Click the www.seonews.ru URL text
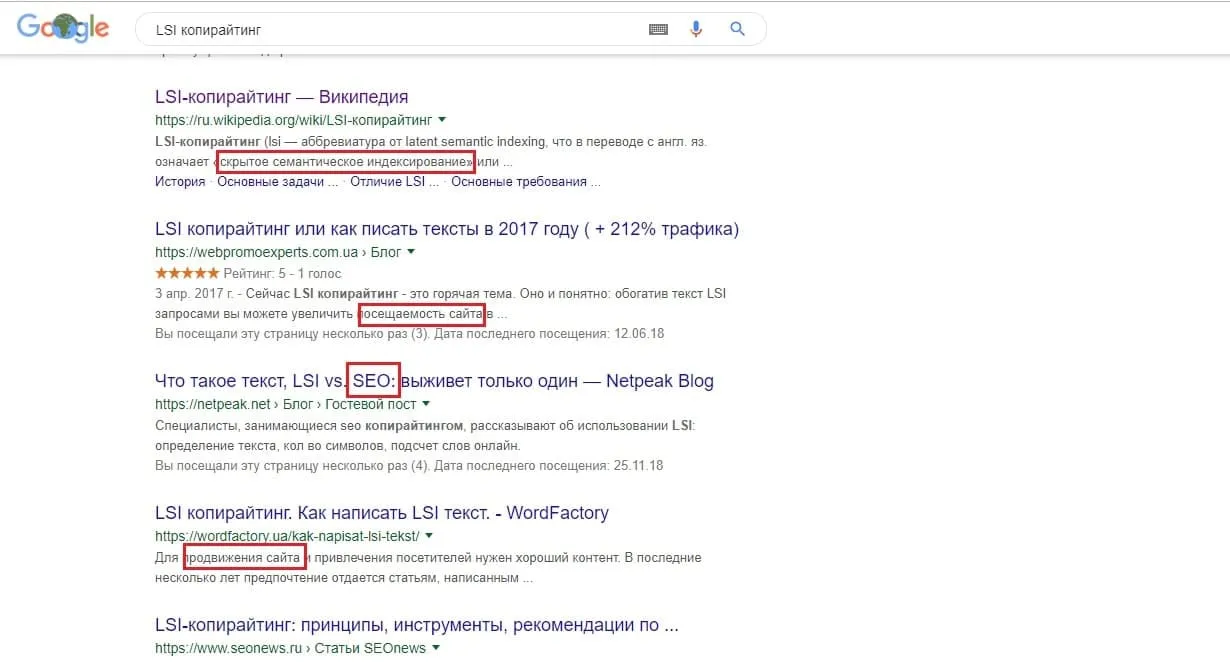The height and width of the screenshot is (666, 1230). [290, 649]
